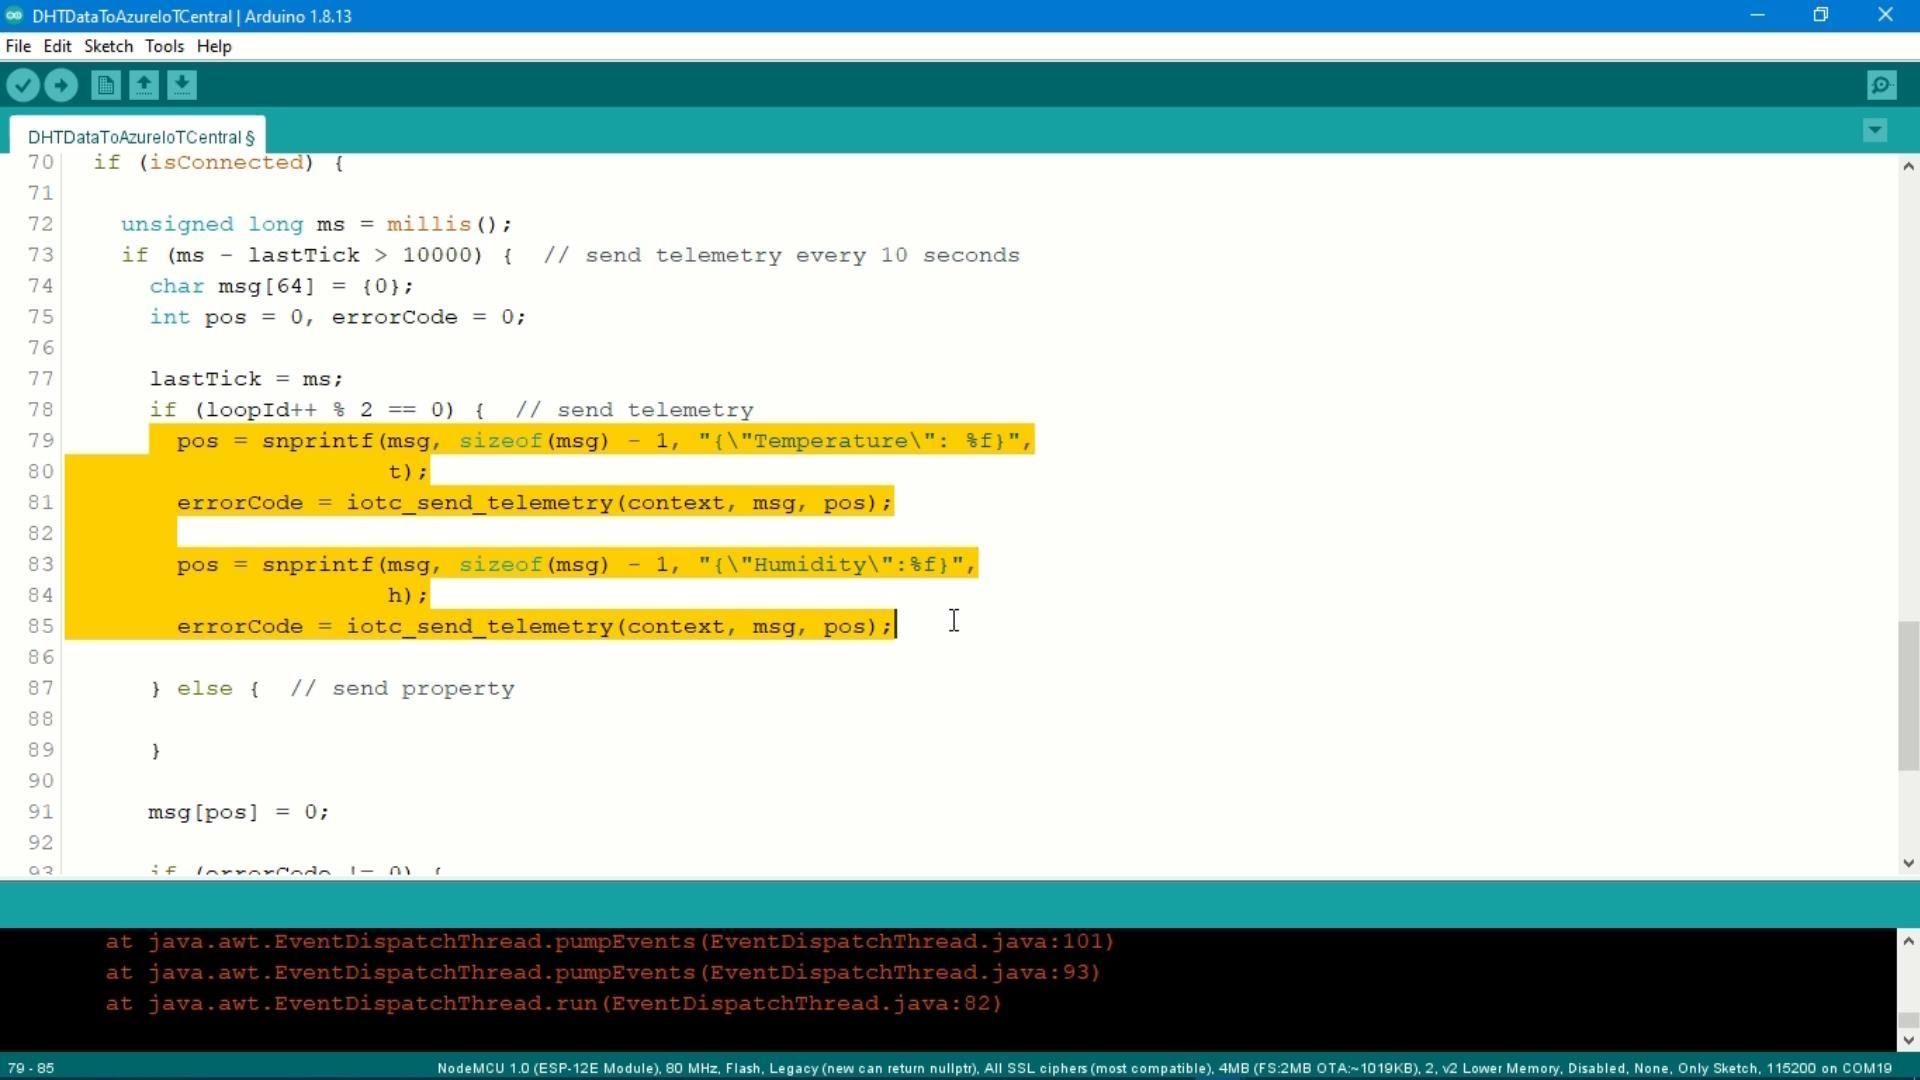This screenshot has width=1920, height=1080.
Task: Save the sketch using the Save icon
Action: (x=181, y=85)
